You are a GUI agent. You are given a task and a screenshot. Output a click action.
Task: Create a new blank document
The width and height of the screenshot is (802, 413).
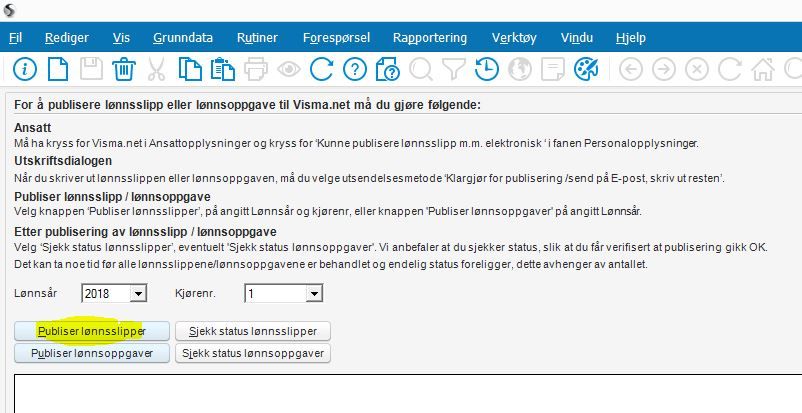coord(58,69)
